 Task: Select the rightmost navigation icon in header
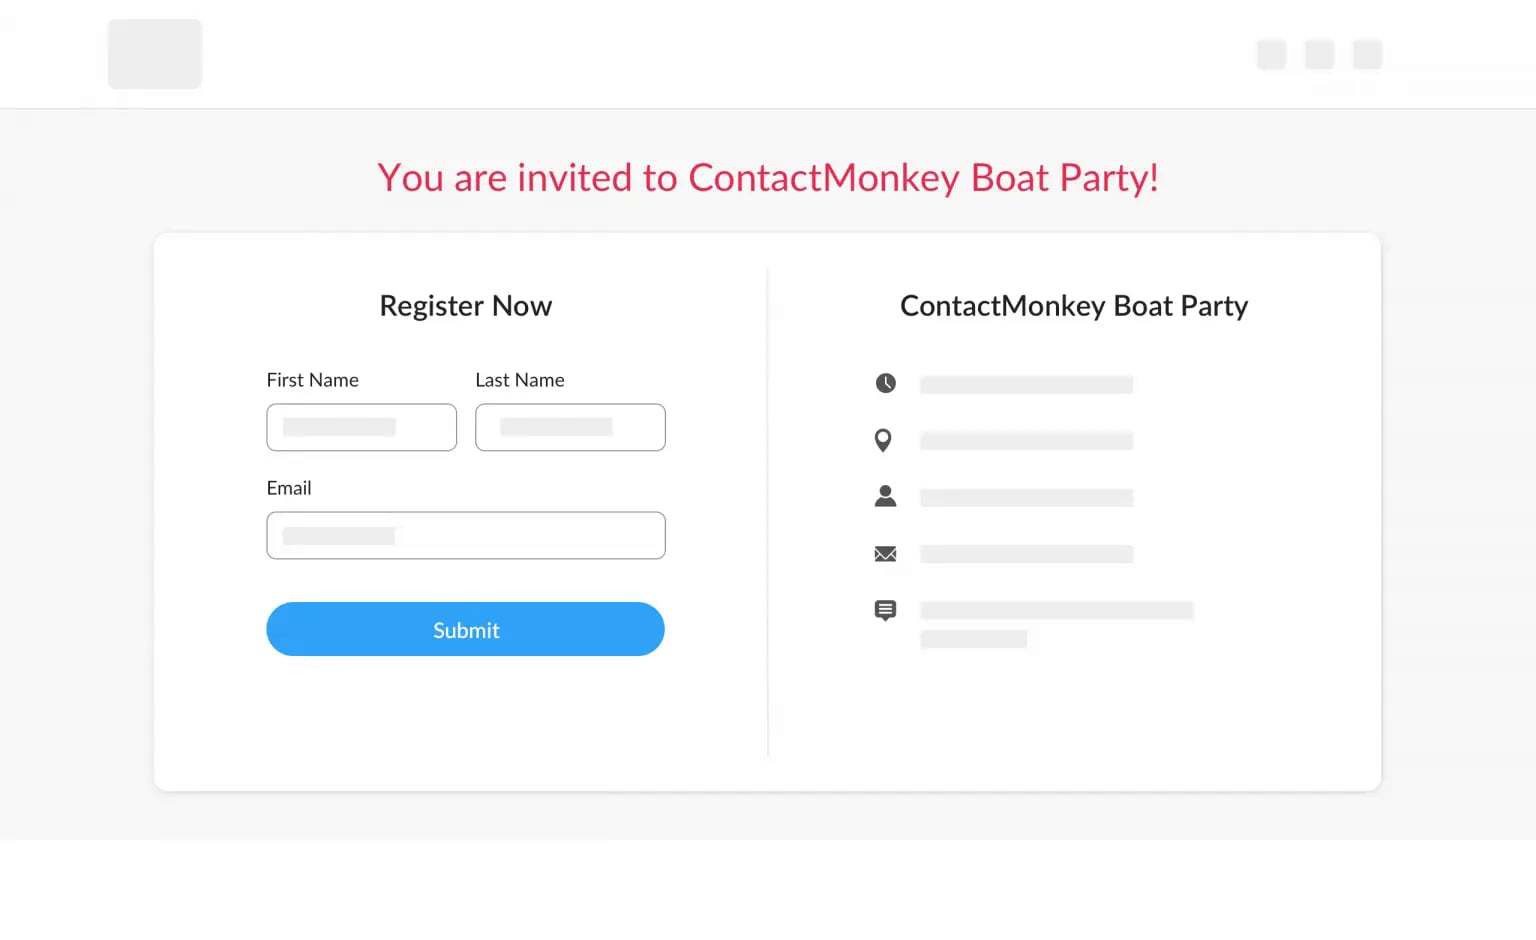pyautogui.click(x=1366, y=55)
